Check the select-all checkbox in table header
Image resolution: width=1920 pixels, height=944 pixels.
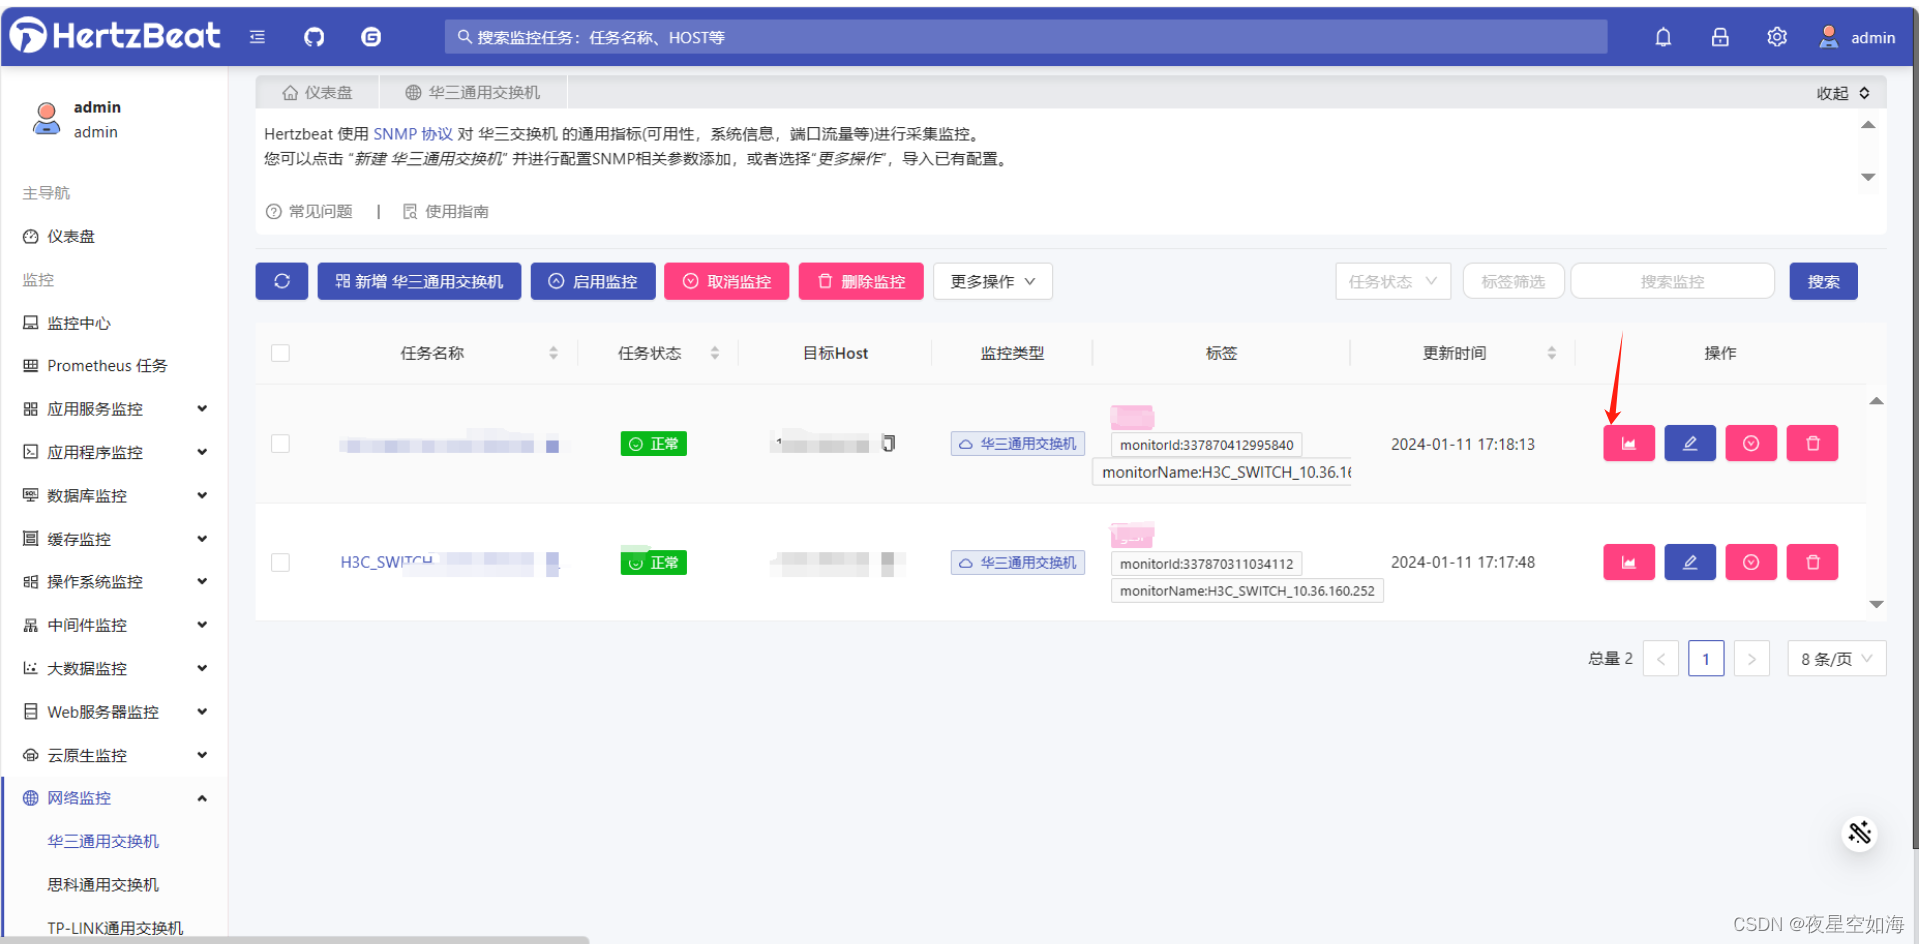click(x=280, y=353)
